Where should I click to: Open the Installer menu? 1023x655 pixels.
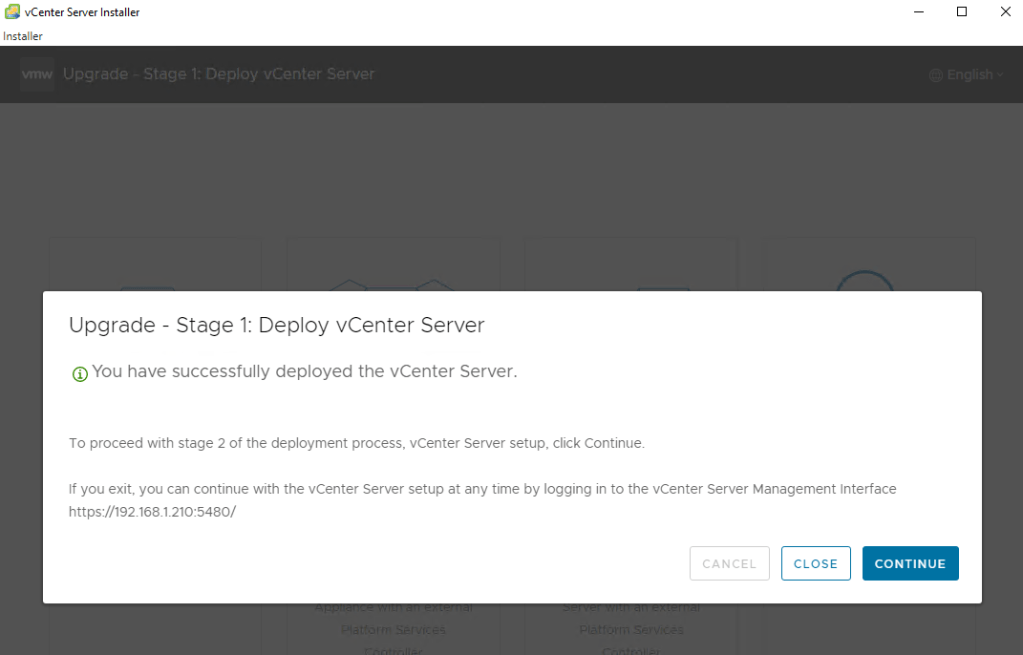click(x=23, y=36)
